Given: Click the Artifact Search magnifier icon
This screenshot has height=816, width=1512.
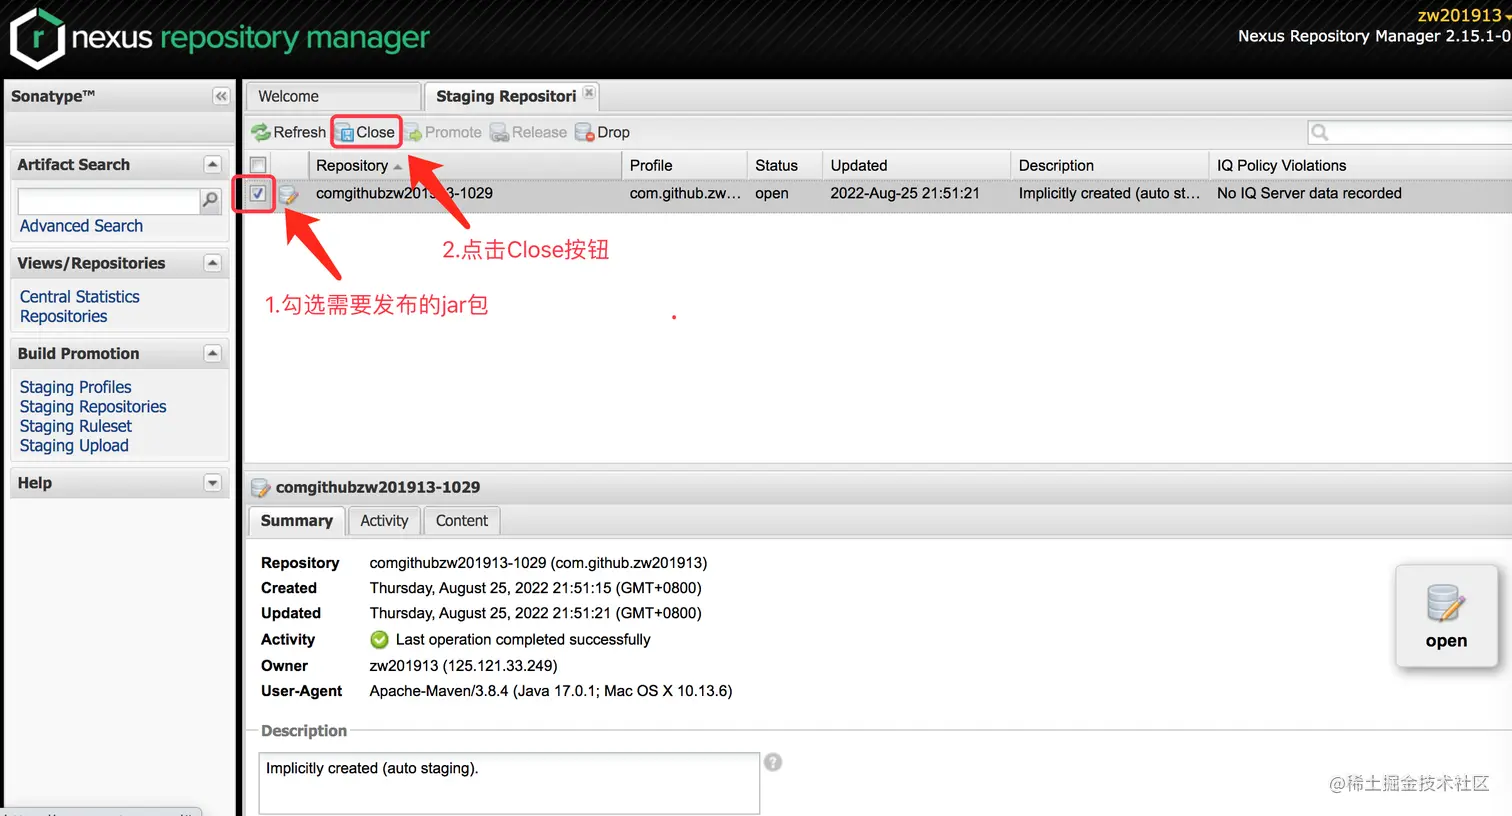Looking at the screenshot, I should click(x=210, y=200).
